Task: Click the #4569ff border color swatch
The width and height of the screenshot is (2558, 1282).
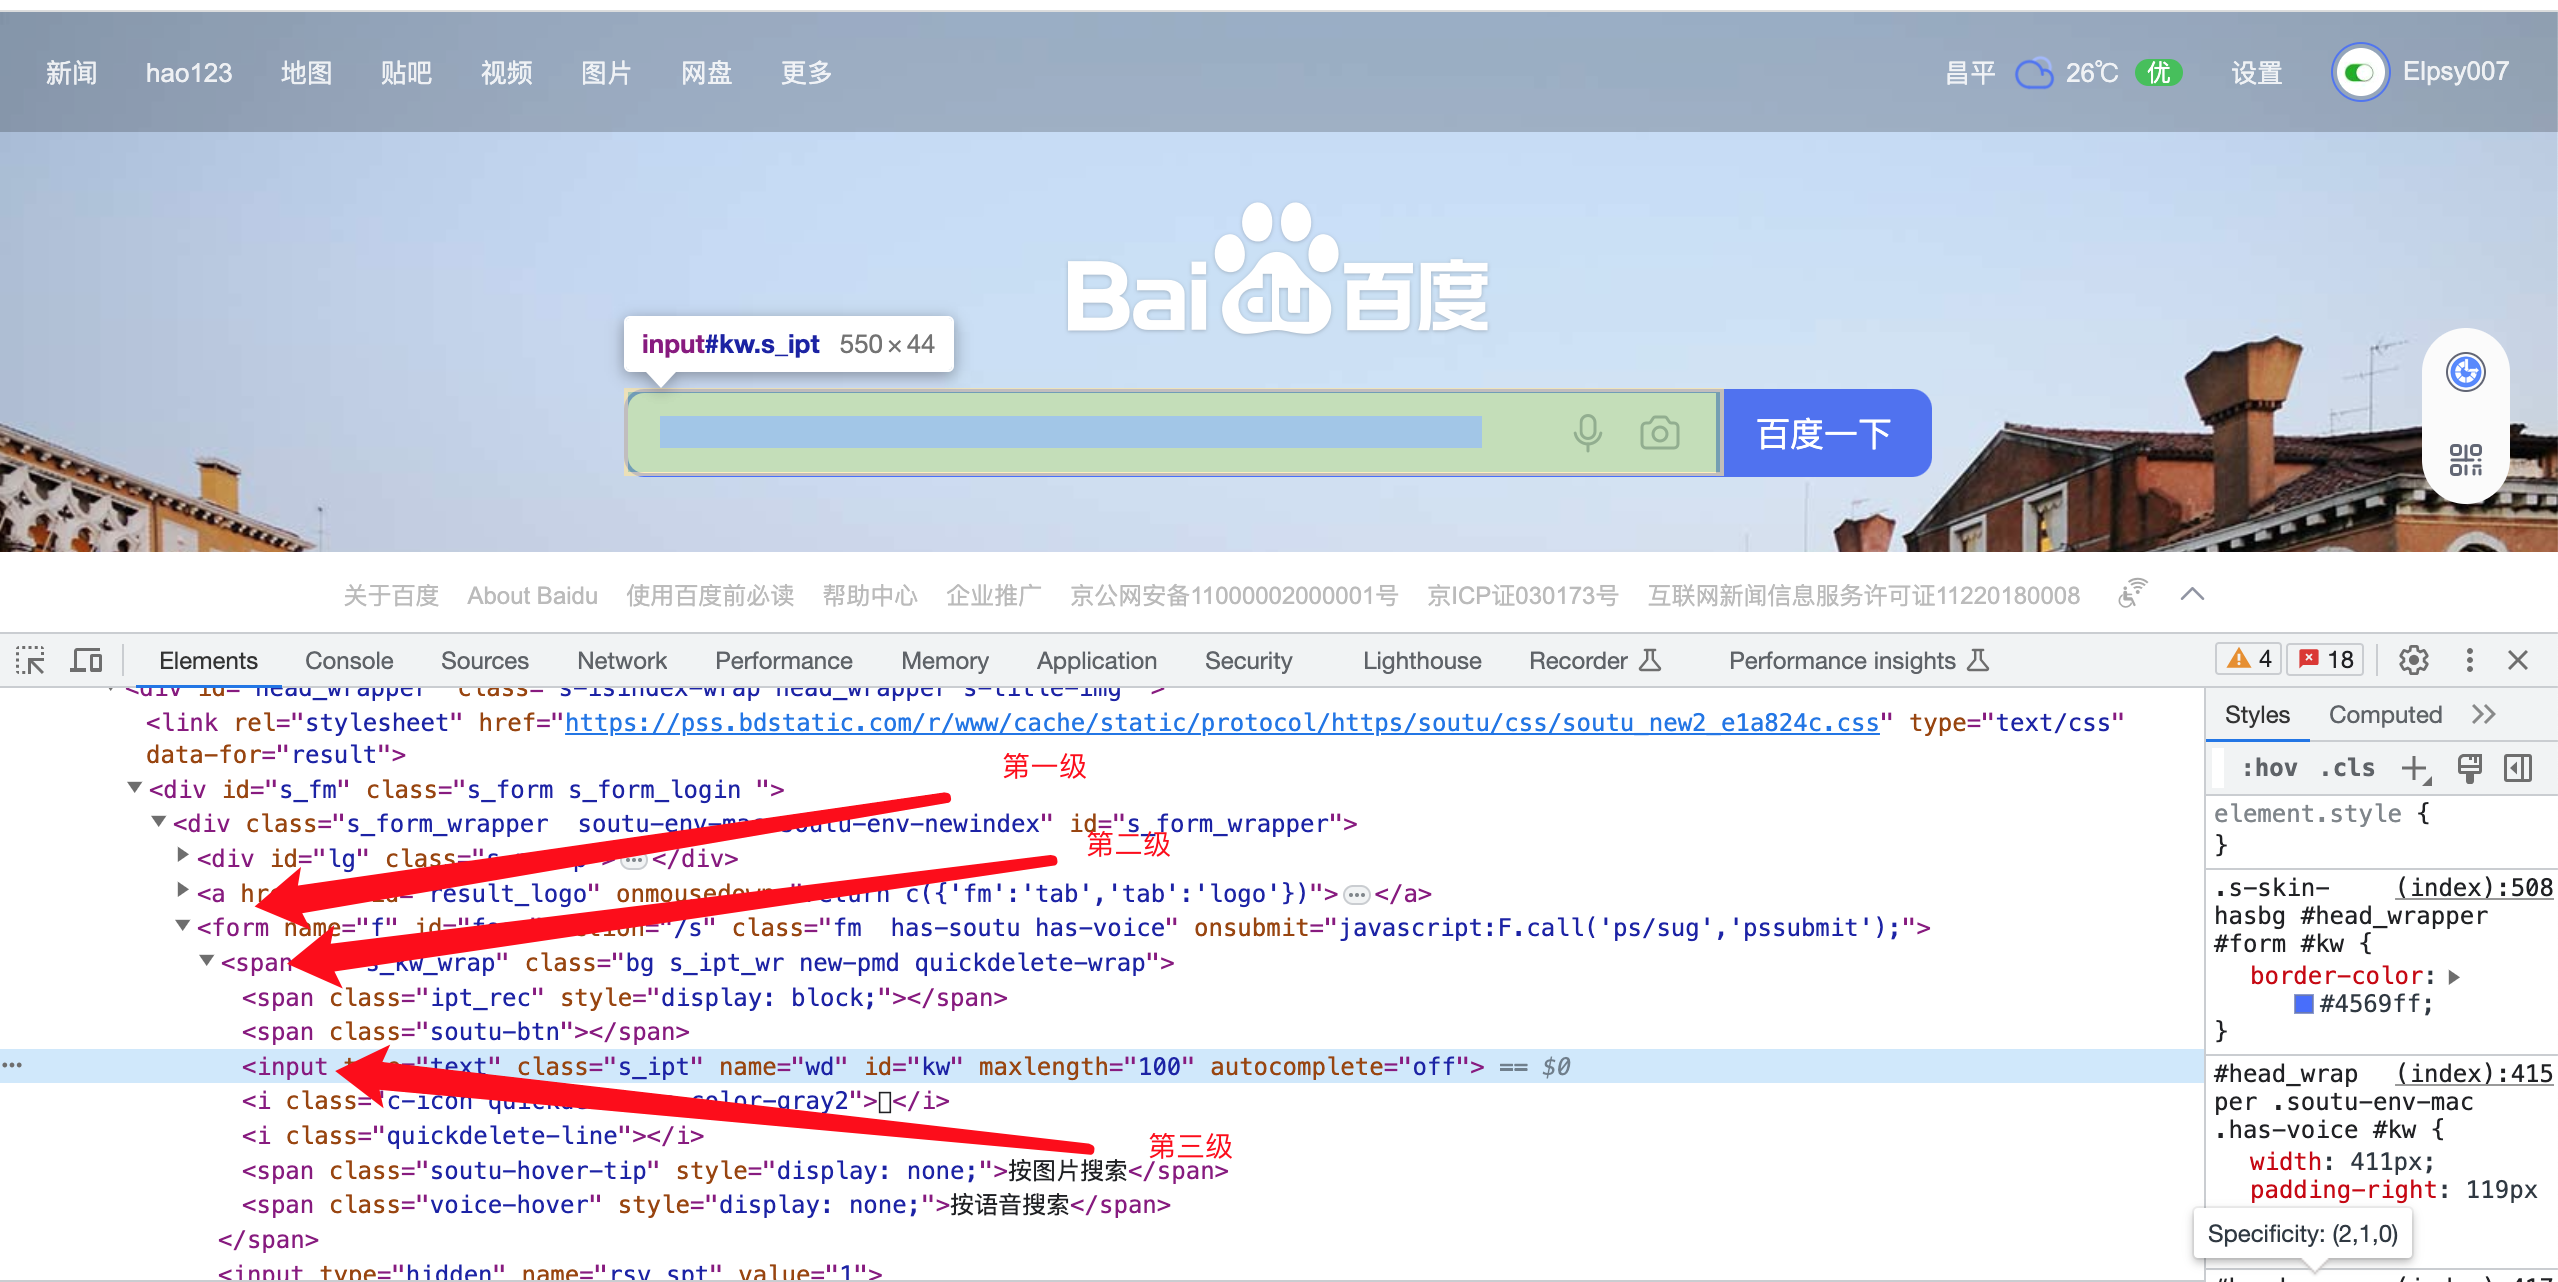Action: point(2303,1003)
